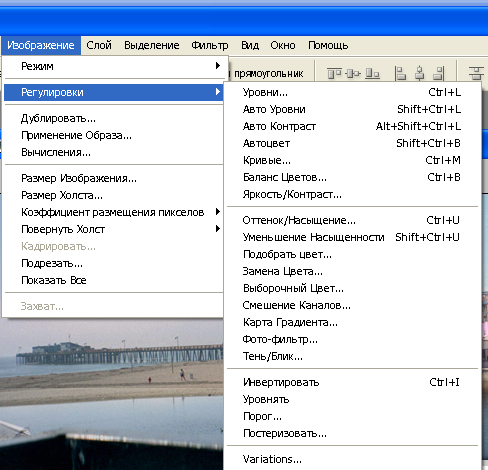Choose Подобрать цвет... entry
This screenshot has width=488, height=470.
(353, 254)
